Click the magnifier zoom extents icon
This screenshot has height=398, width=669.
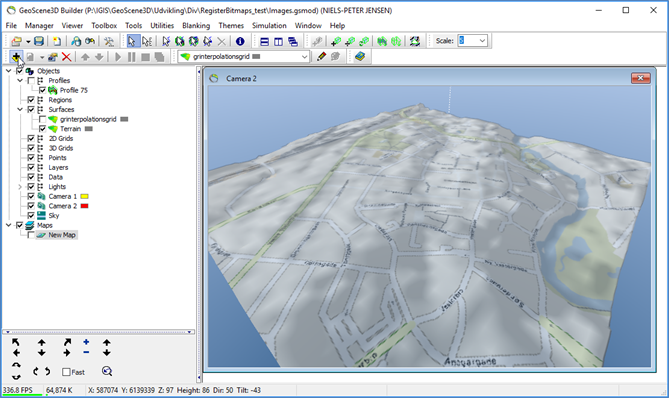tap(107, 372)
